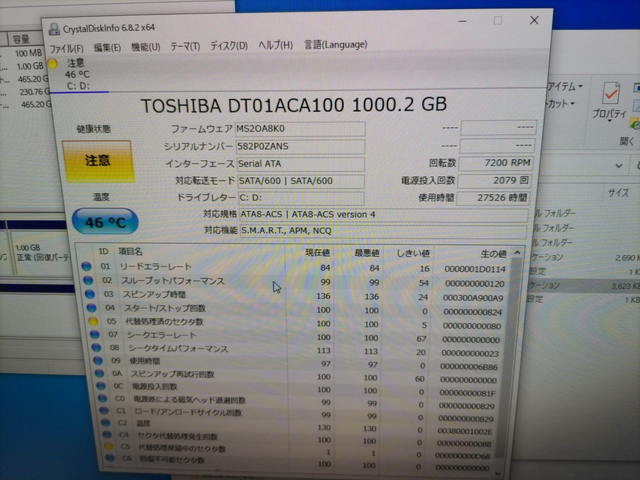Click the SATA/600 transfer mode field
The image size is (640, 480).
pos(301,181)
